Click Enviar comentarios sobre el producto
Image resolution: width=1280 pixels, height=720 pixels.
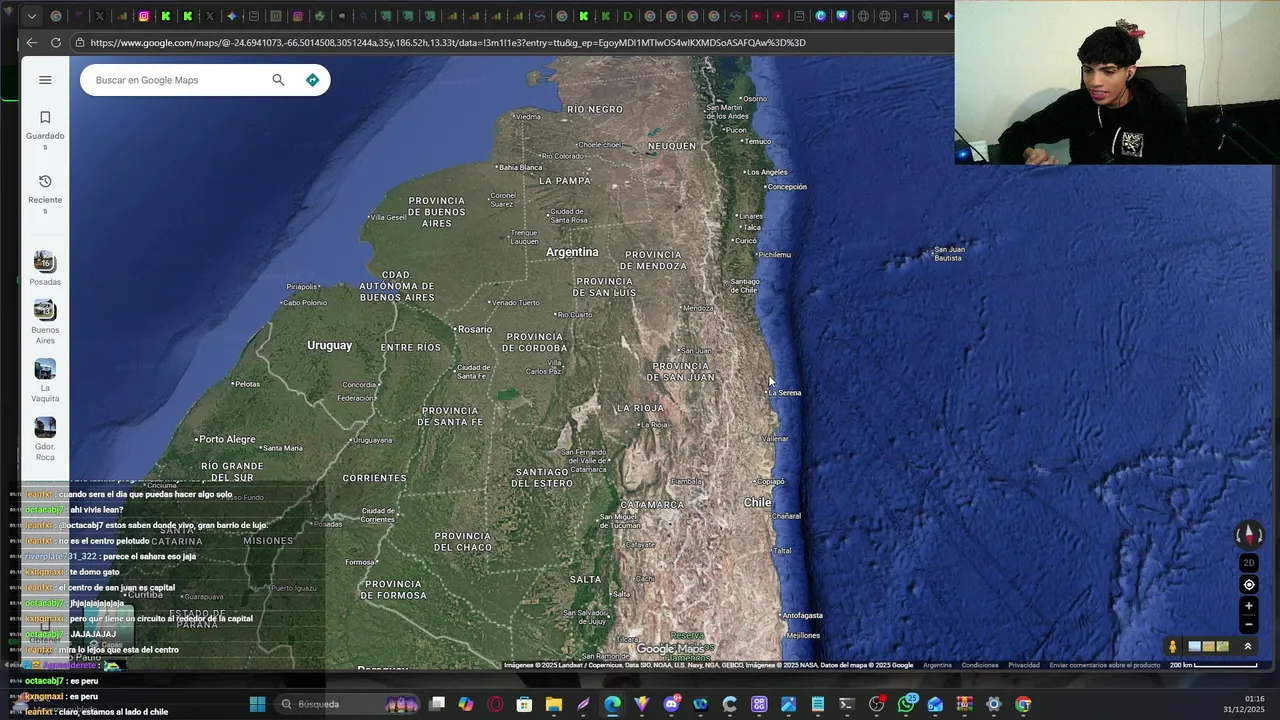point(1104,665)
